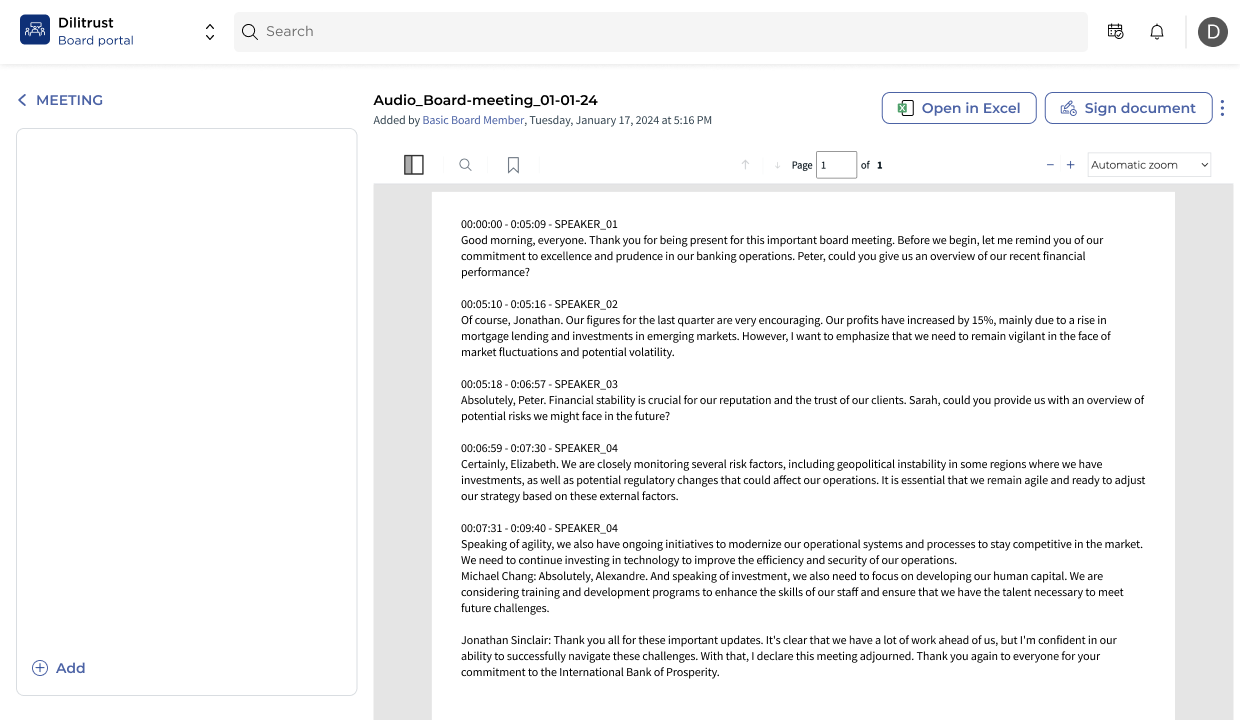The width and height of the screenshot is (1240, 720).
Task: Zoom in with the plus icon
Action: click(x=1070, y=165)
